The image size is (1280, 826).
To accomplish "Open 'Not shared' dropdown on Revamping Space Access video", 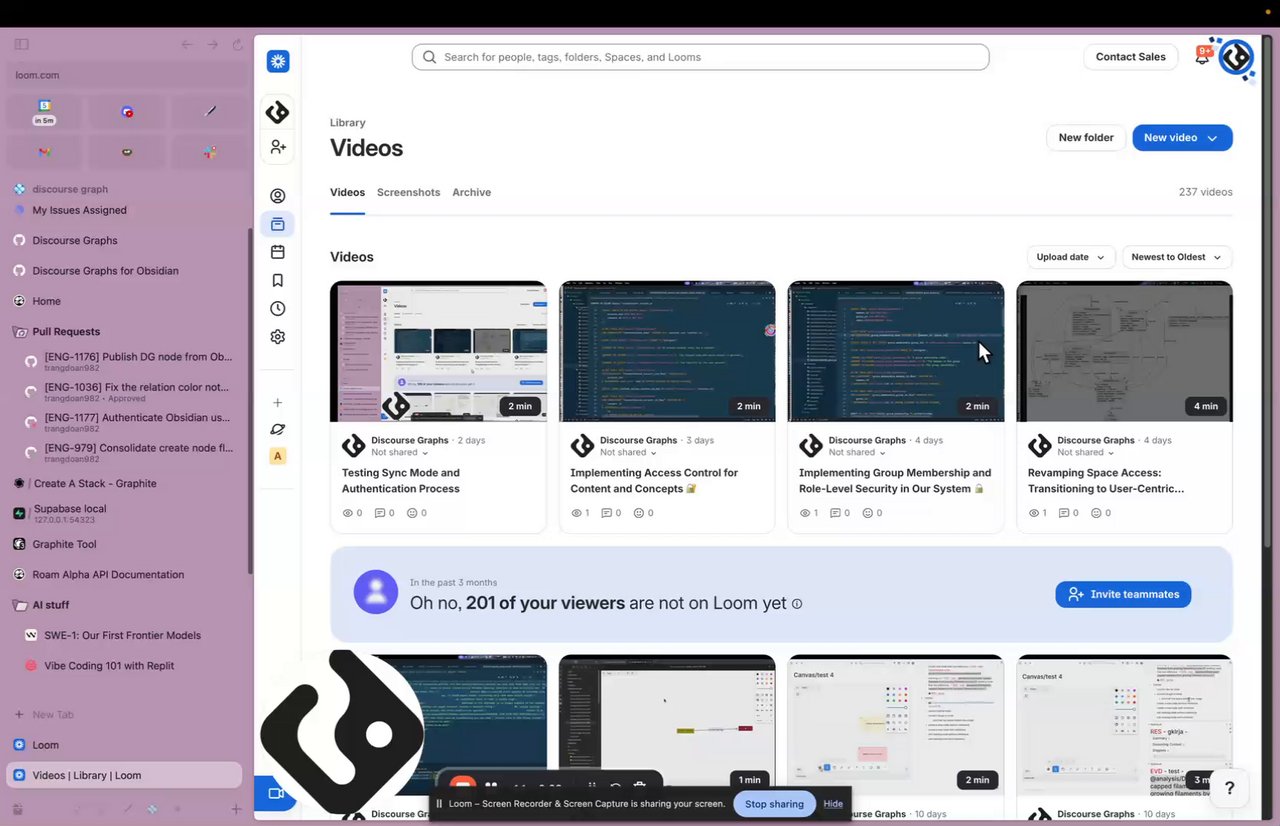I will 1084,452.
